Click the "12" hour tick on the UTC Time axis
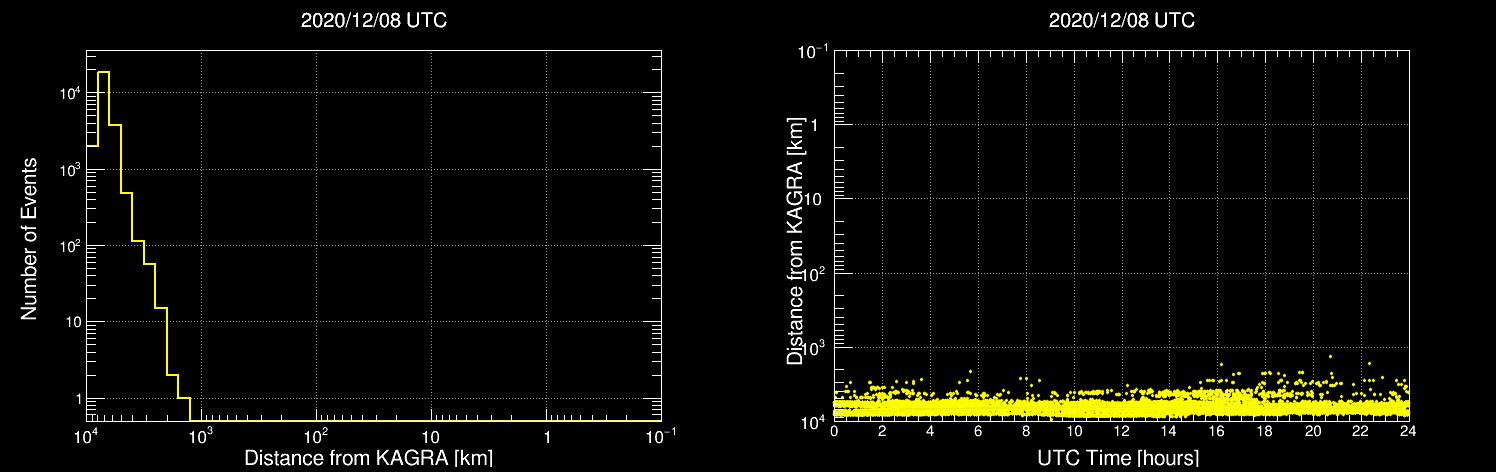1496x472 pixels. click(1121, 432)
